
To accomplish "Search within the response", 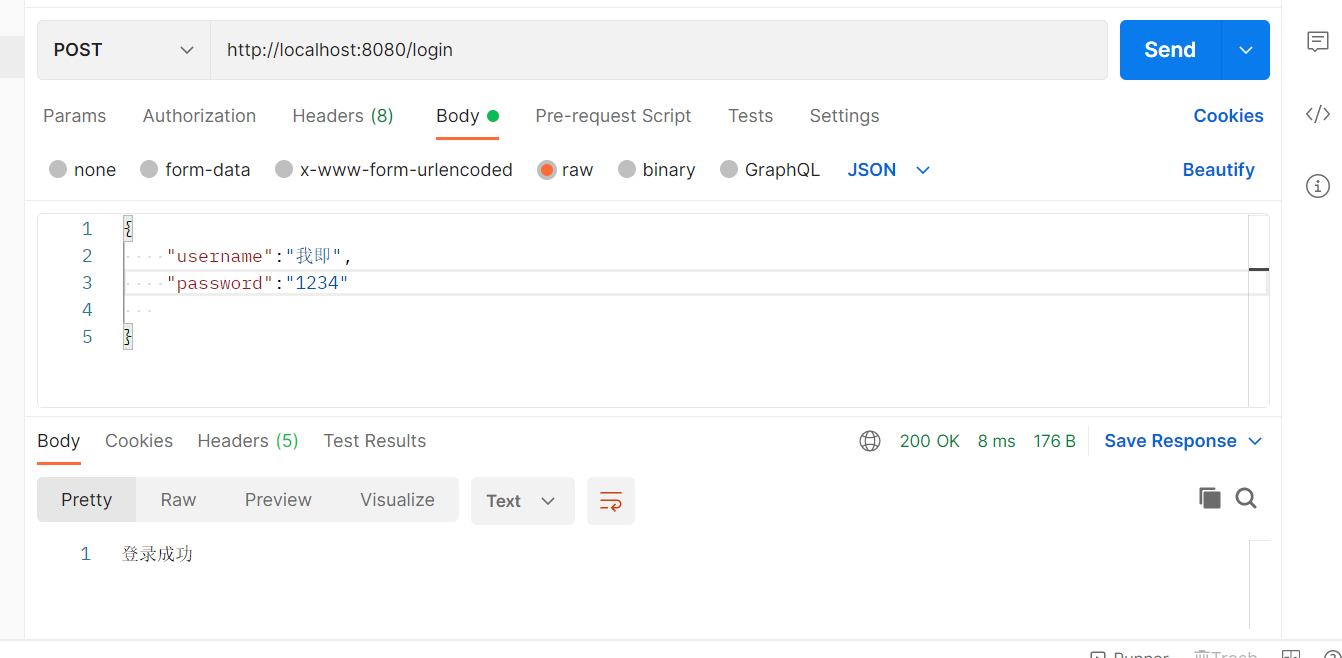I will 1246,498.
